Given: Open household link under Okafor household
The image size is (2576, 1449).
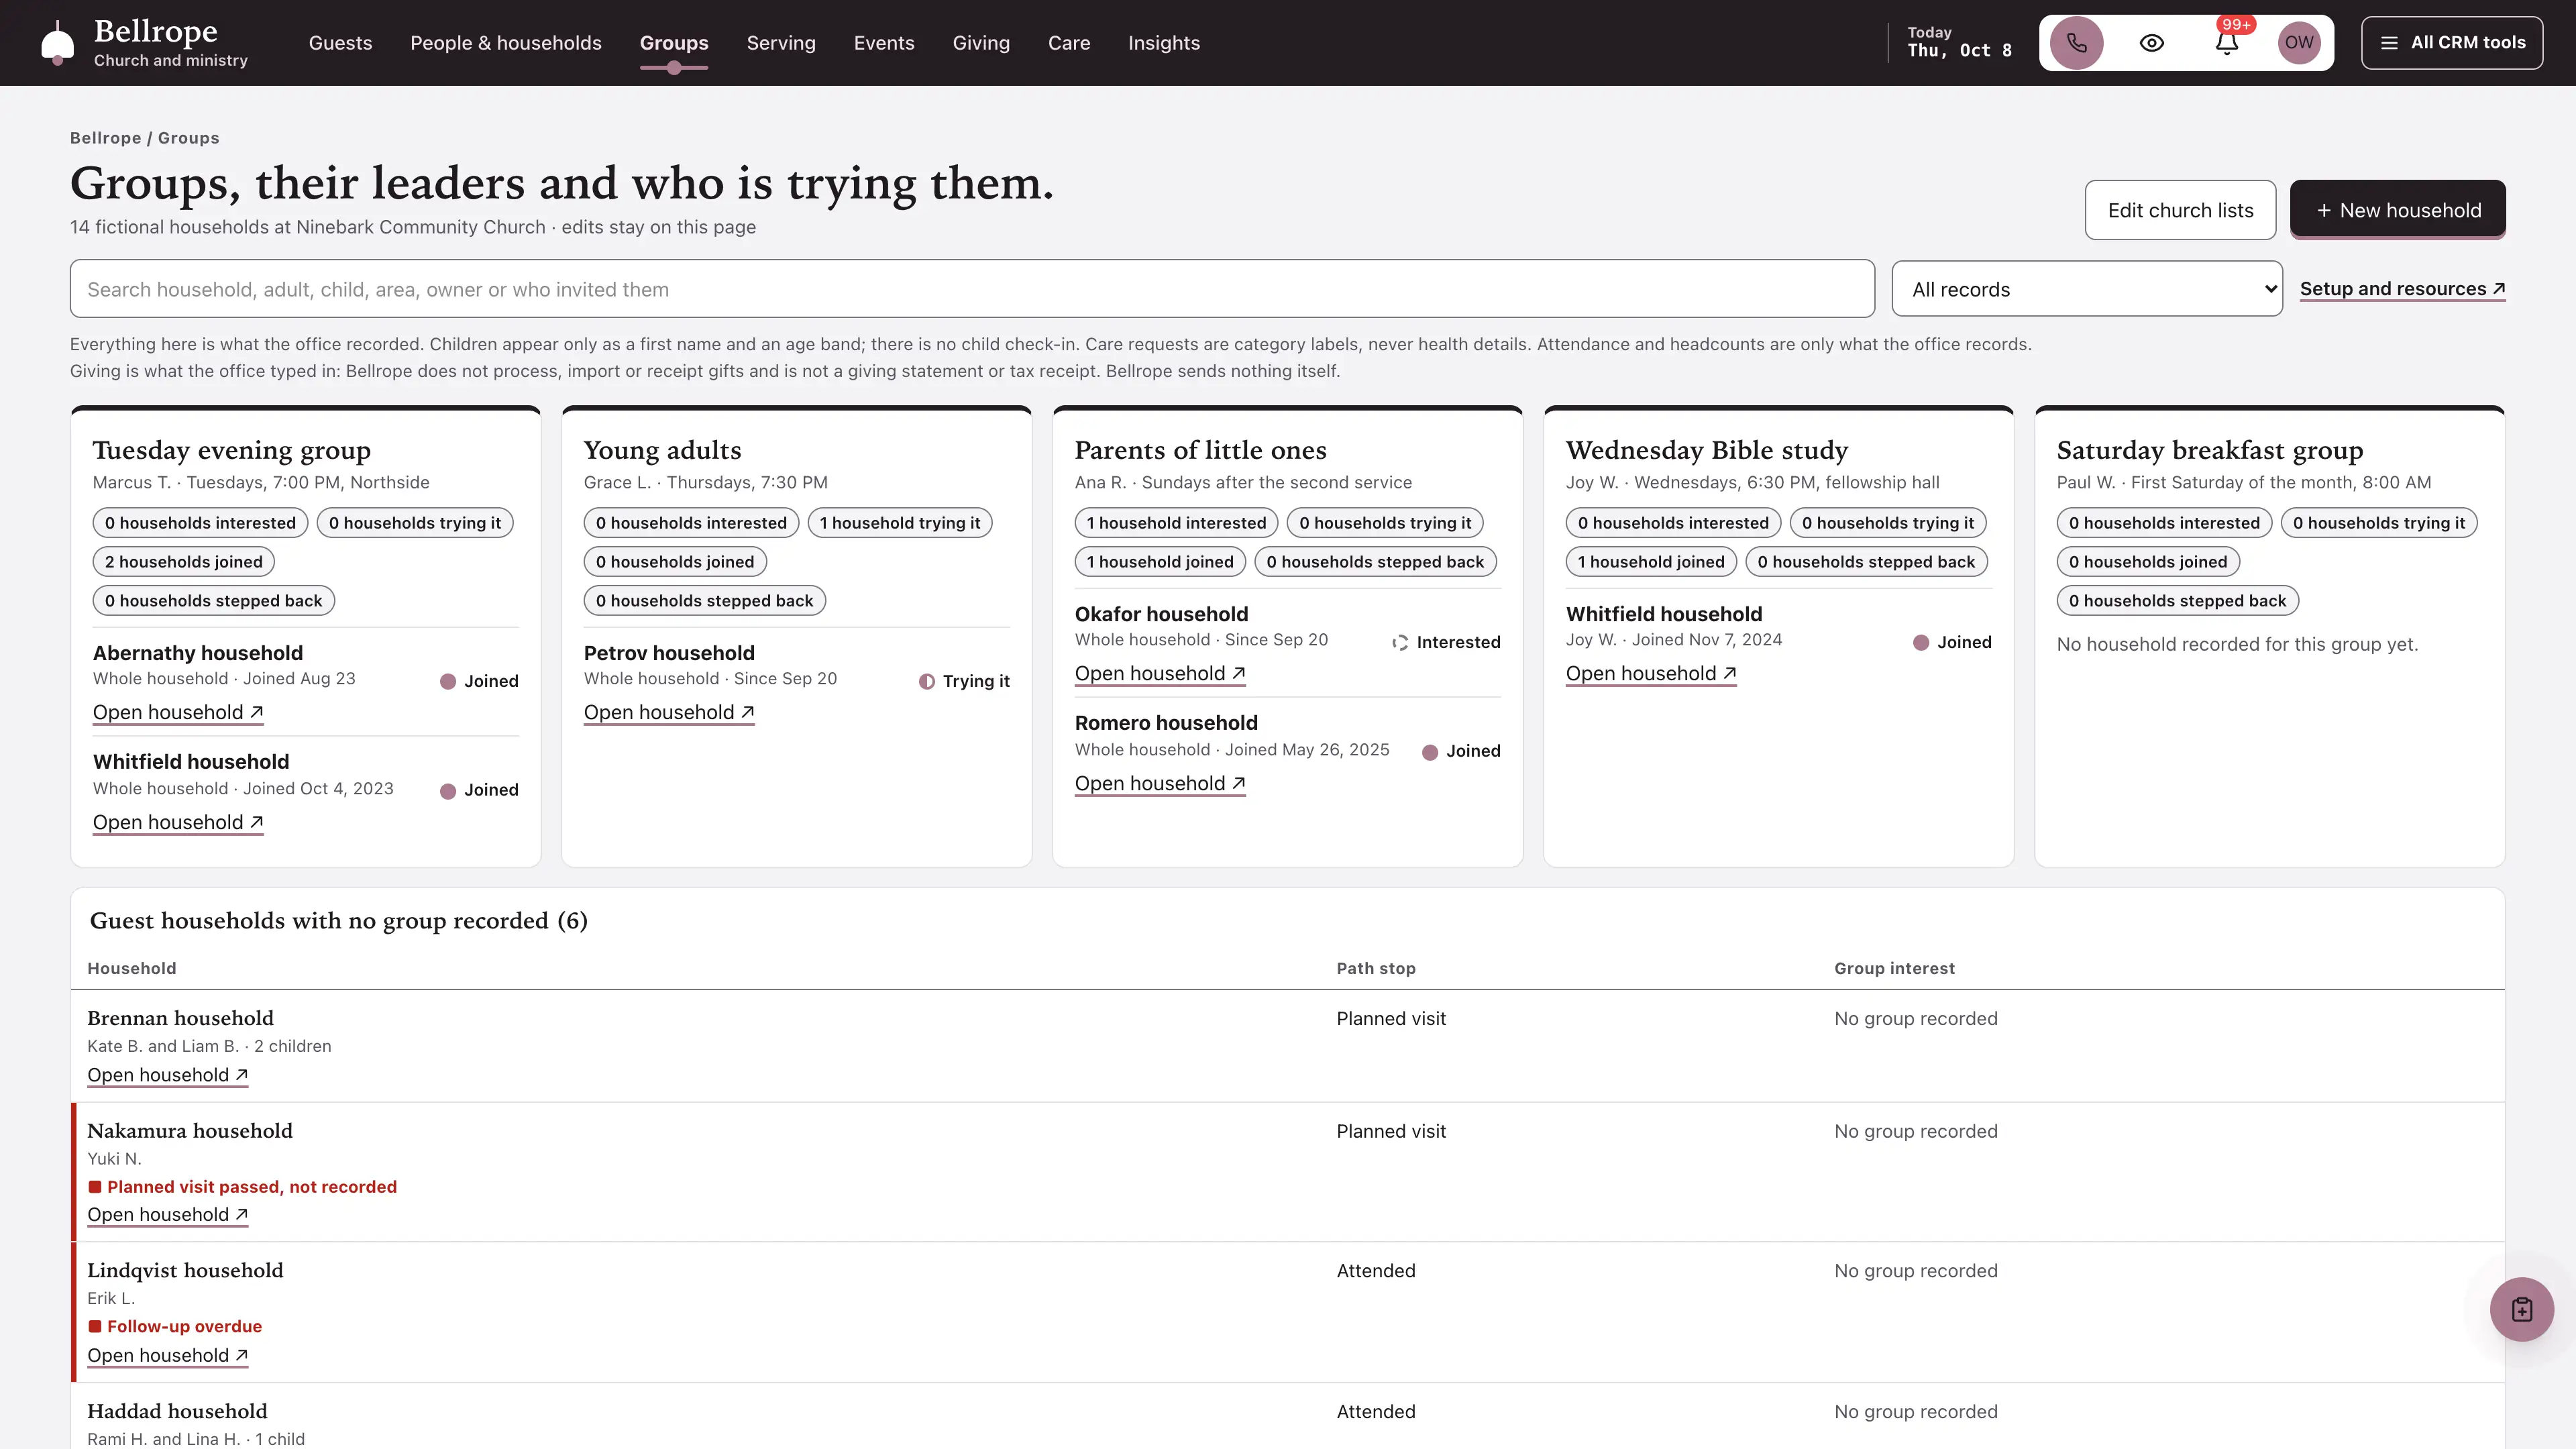Looking at the screenshot, I should point(1160,673).
